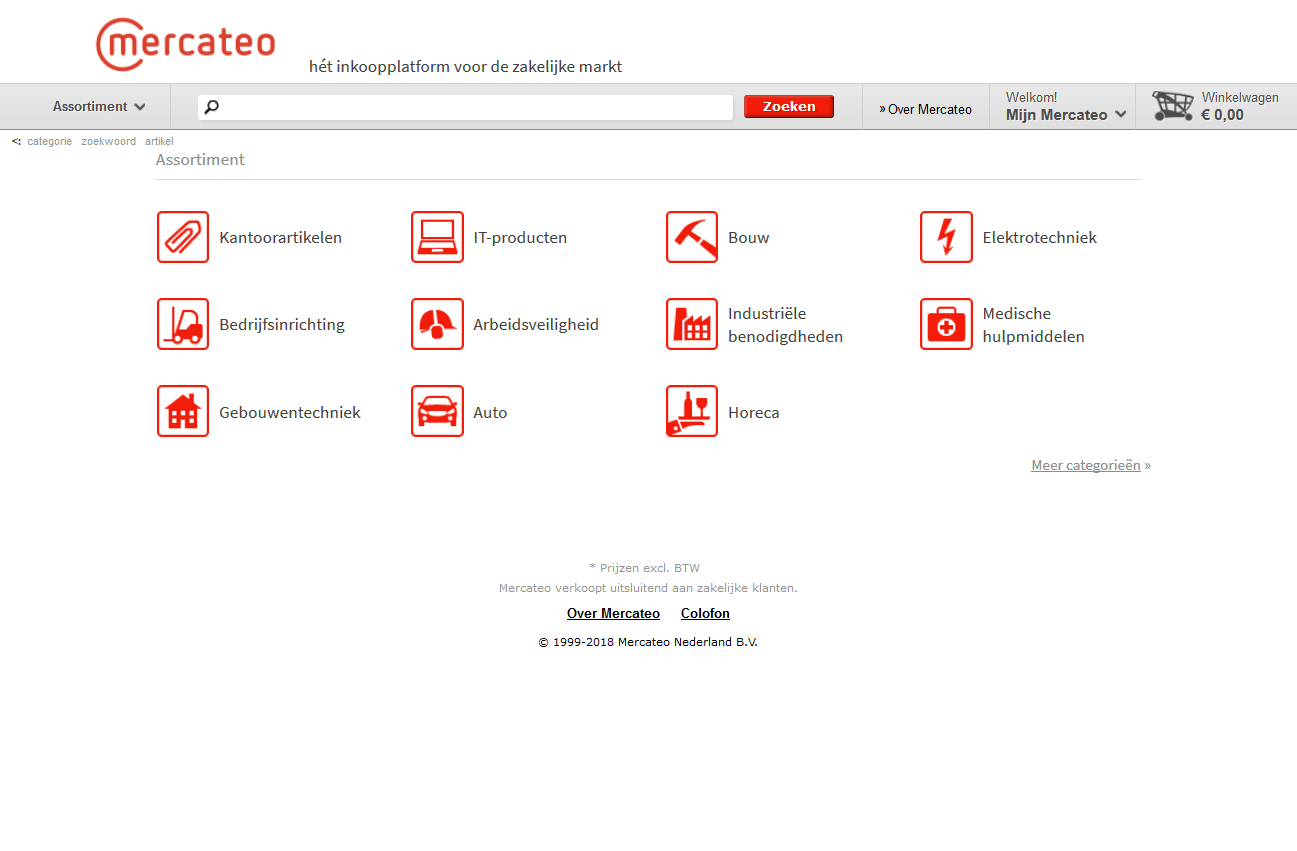Select the Horeca bottle and glass icon
This screenshot has width=1297, height=851.
pos(692,411)
